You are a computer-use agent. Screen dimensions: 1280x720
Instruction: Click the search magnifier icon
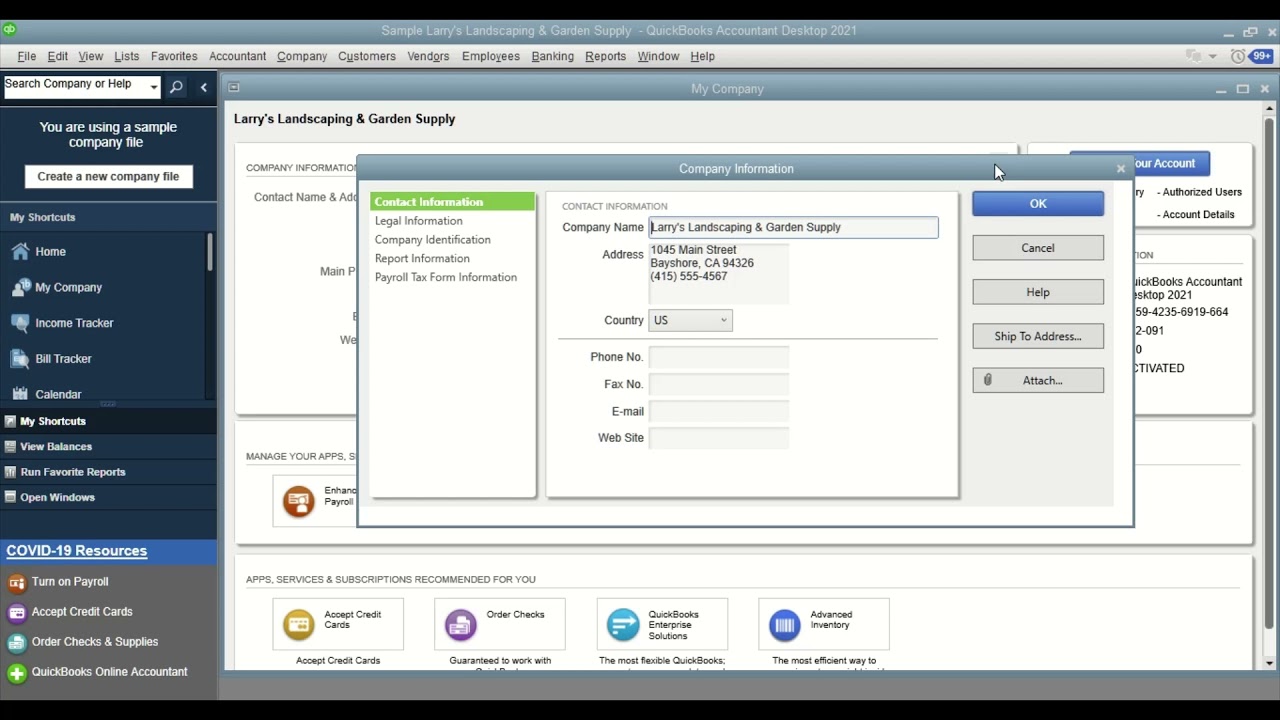[176, 87]
